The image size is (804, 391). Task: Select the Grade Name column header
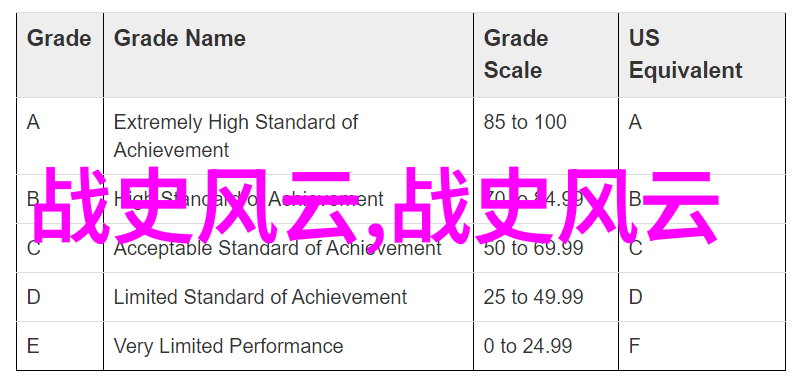[288, 55]
